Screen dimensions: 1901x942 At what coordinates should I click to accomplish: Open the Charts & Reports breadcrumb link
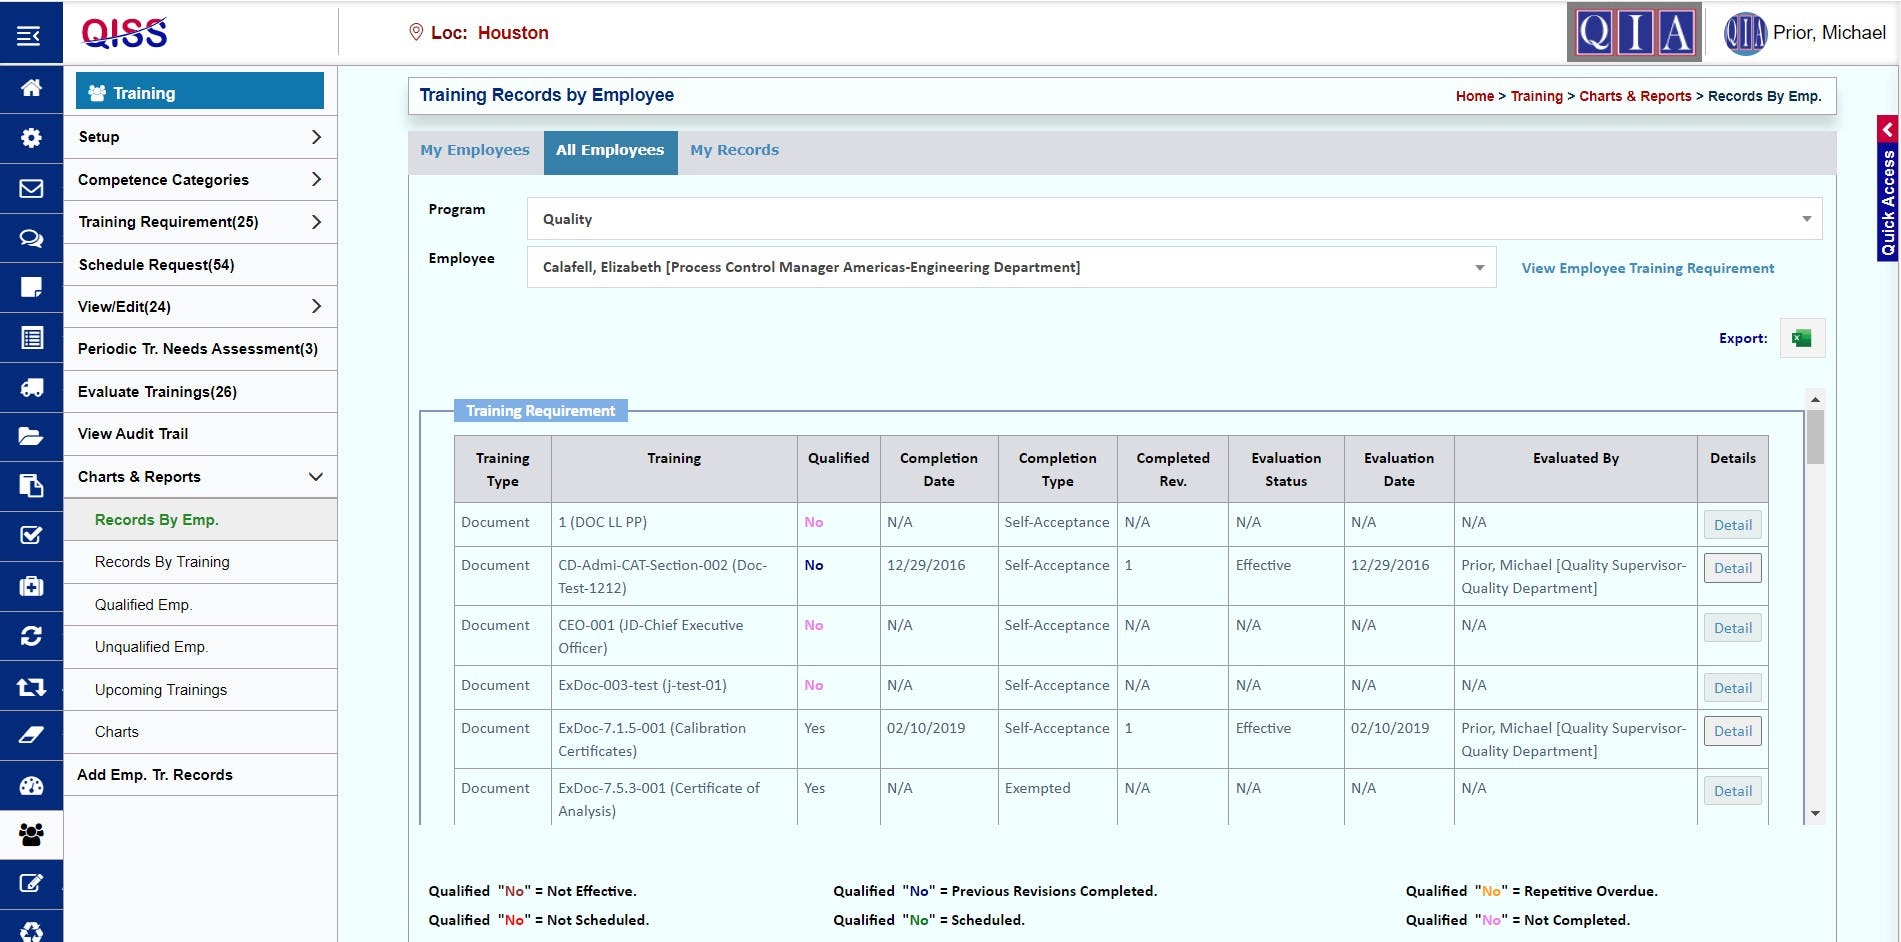click(x=1636, y=96)
